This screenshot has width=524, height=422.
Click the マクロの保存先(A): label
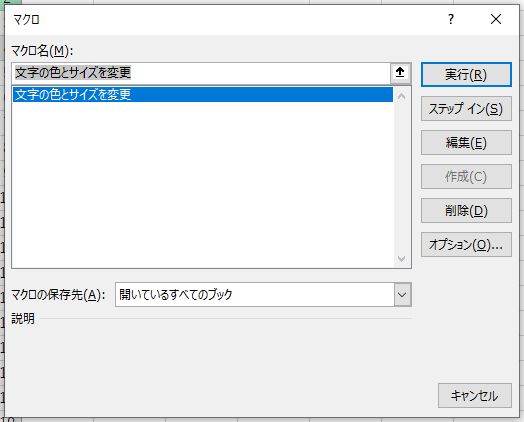pos(58,295)
